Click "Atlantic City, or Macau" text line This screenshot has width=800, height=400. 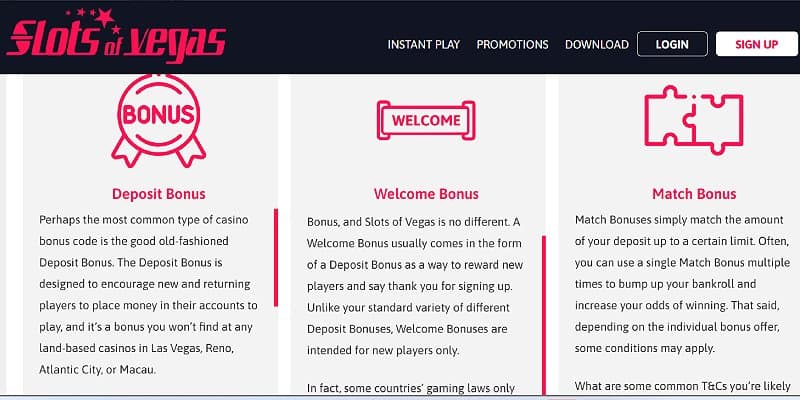[97, 369]
